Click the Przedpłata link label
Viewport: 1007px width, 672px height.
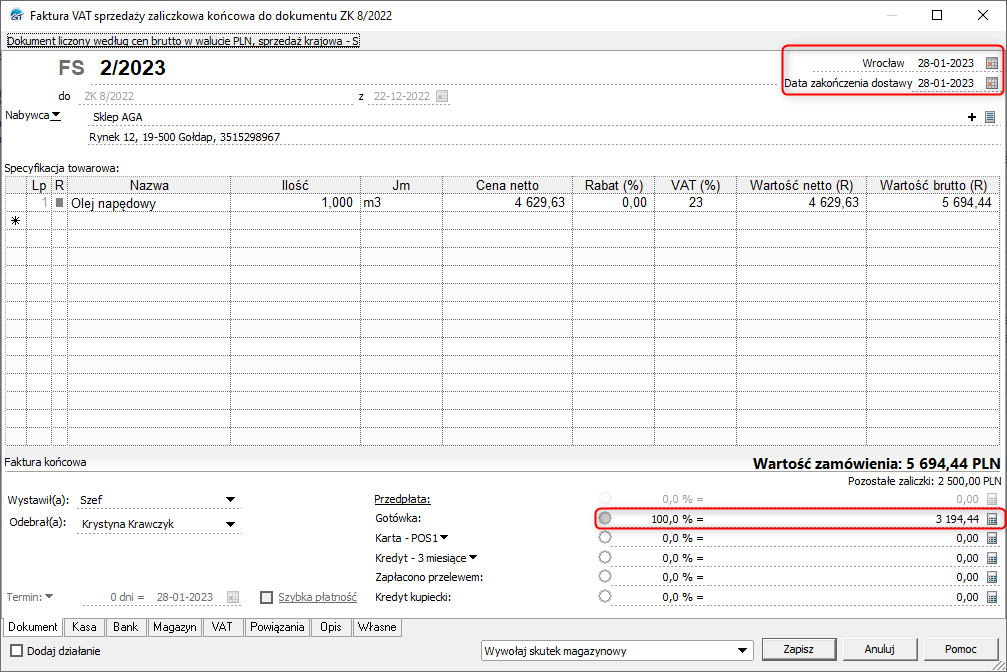click(403, 499)
